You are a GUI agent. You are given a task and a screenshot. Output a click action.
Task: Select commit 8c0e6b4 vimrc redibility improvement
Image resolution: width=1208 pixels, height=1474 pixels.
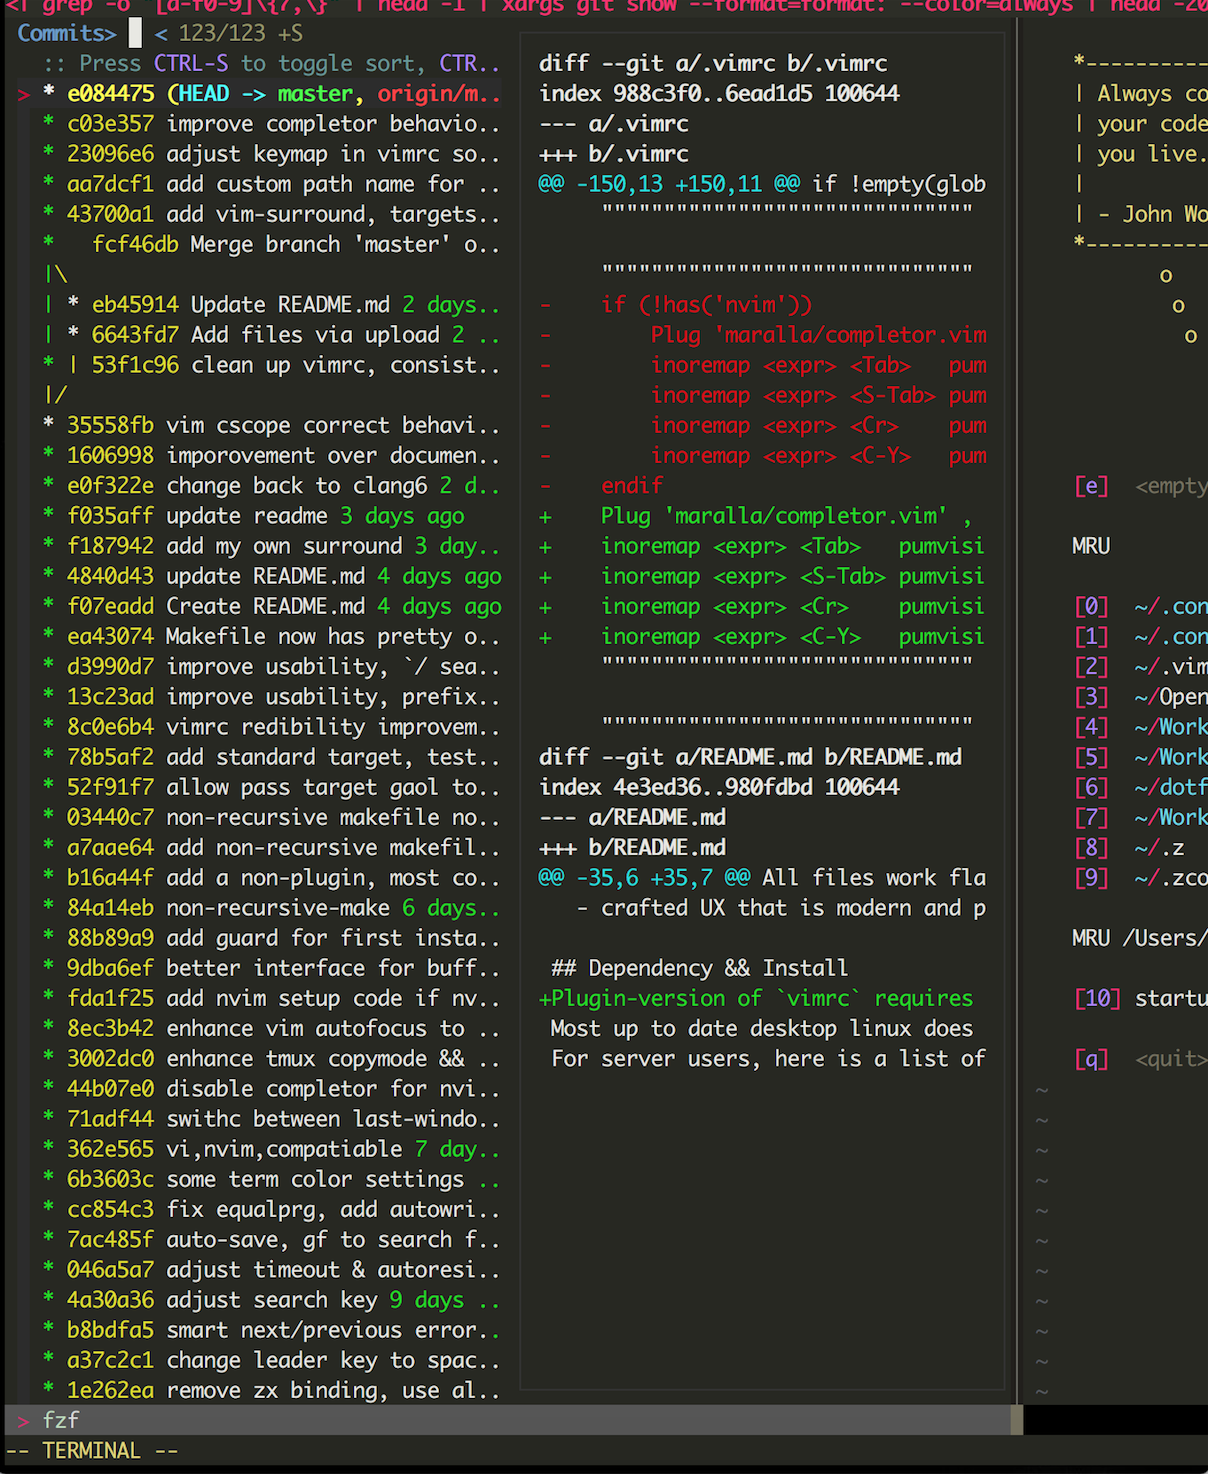pyautogui.click(x=270, y=727)
